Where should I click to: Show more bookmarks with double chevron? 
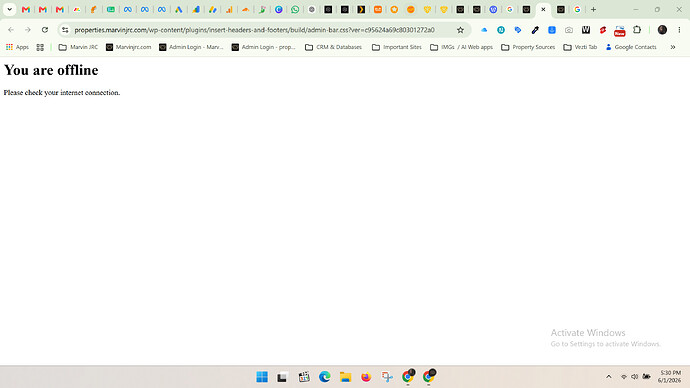[x=673, y=47]
